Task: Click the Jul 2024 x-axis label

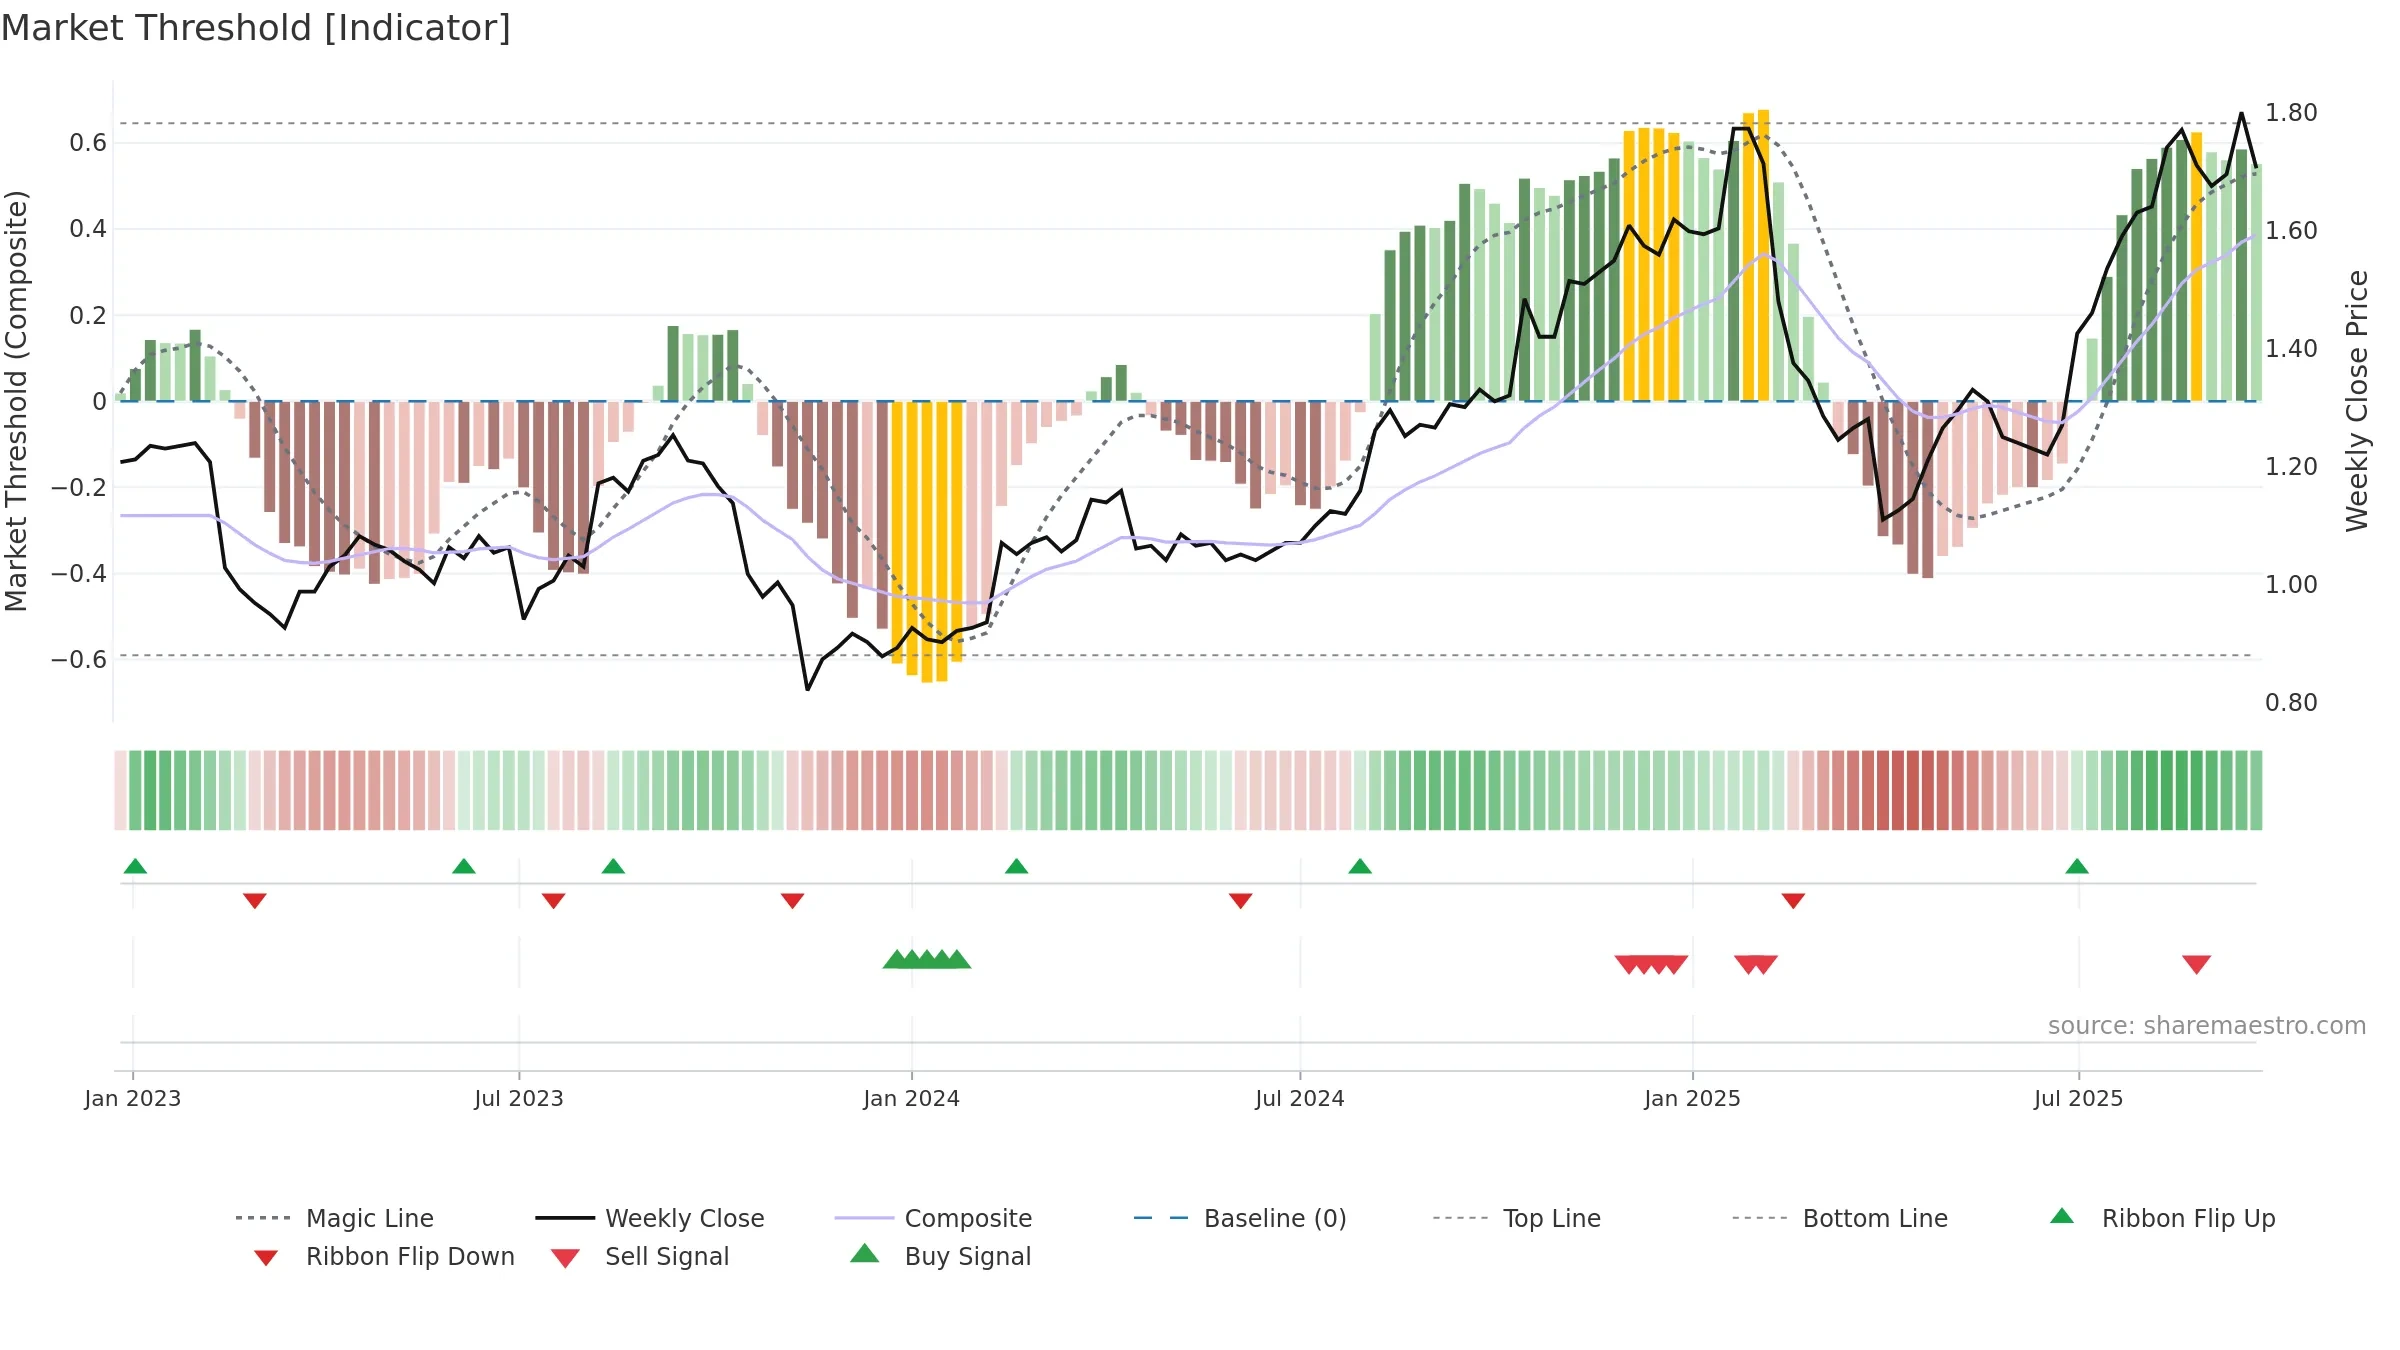Action: click(1300, 1098)
